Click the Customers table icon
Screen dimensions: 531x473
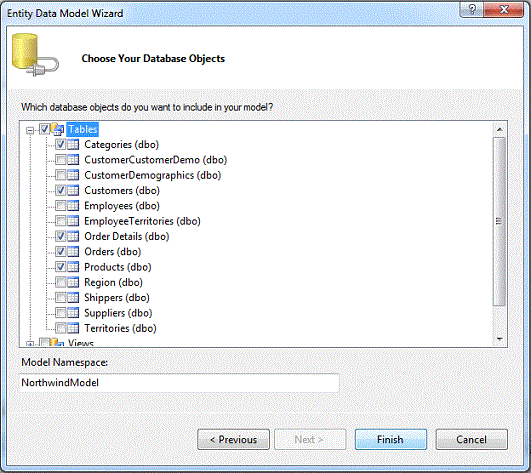(x=73, y=190)
